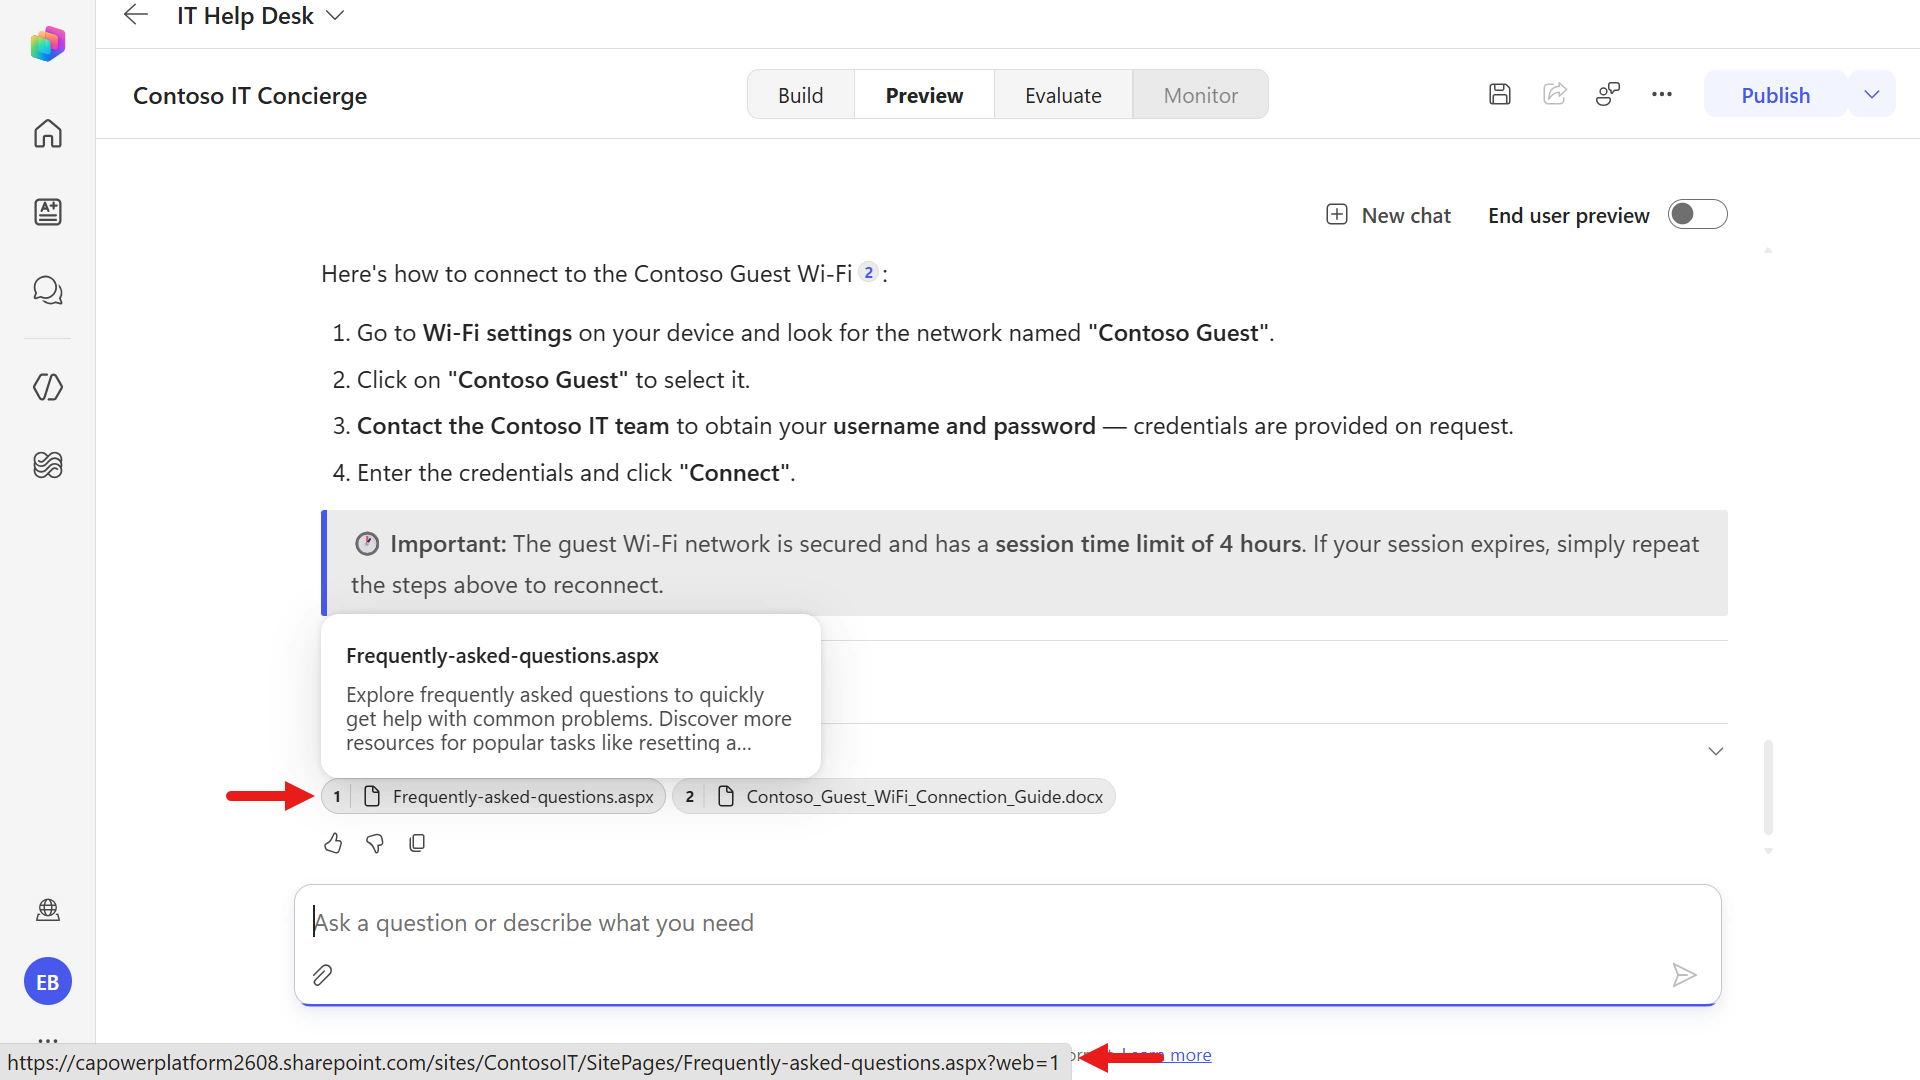Open the agents panel icon in sidebar
This screenshot has width=1920, height=1080.
coord(47,212)
